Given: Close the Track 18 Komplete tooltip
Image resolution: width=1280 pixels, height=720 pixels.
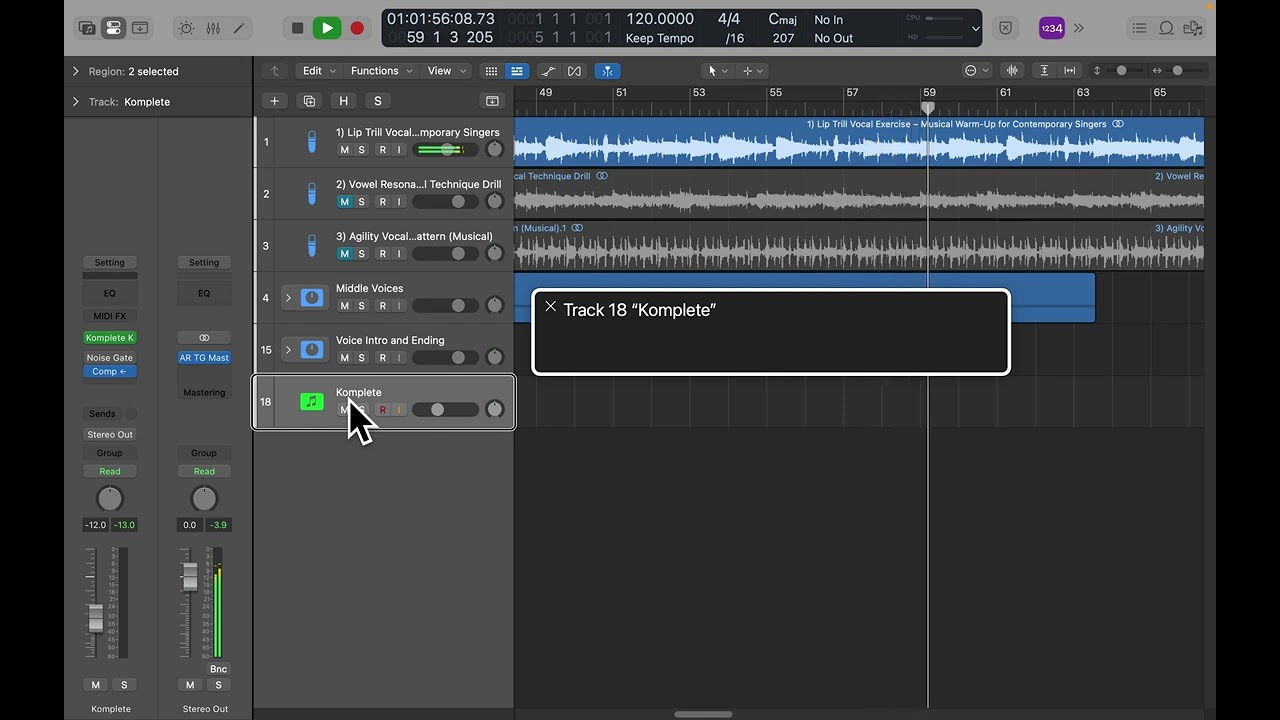Looking at the screenshot, I should tap(550, 307).
